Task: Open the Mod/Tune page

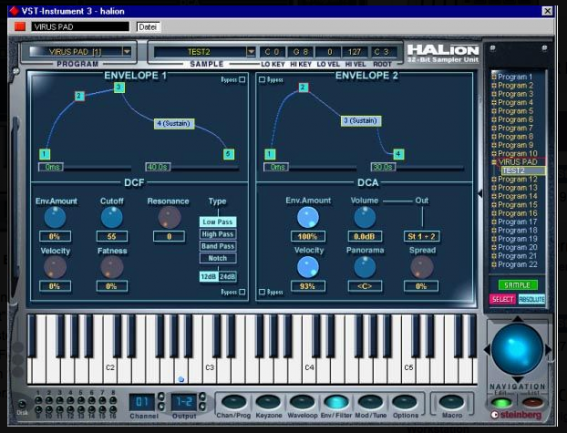Action: click(370, 402)
